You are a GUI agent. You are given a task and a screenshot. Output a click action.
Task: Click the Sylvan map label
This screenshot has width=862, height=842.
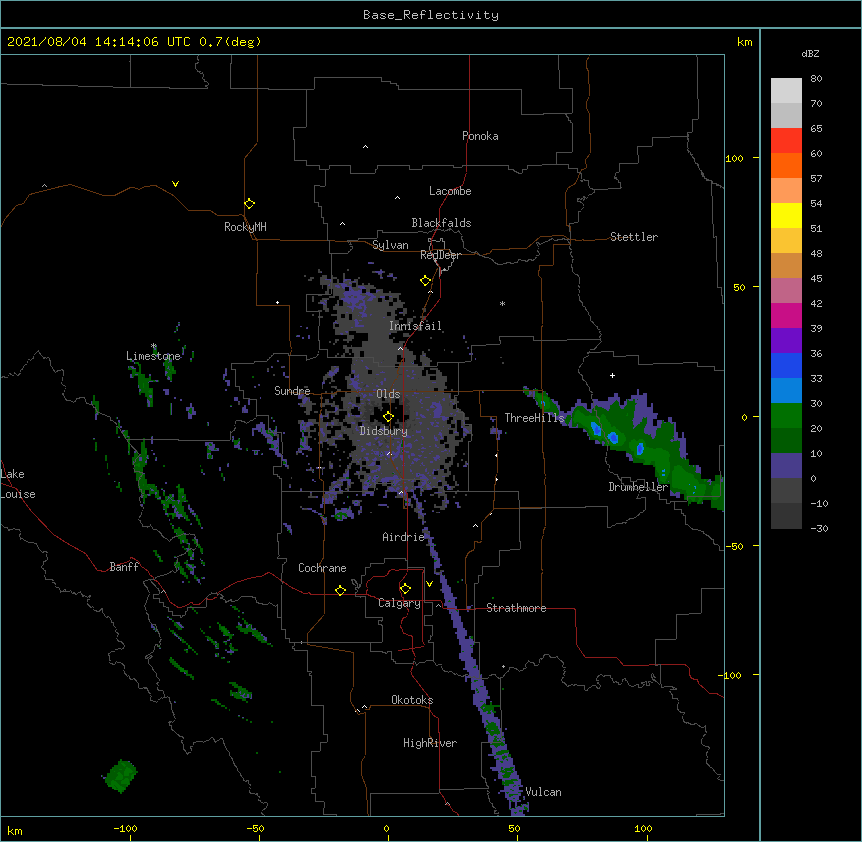[390, 245]
